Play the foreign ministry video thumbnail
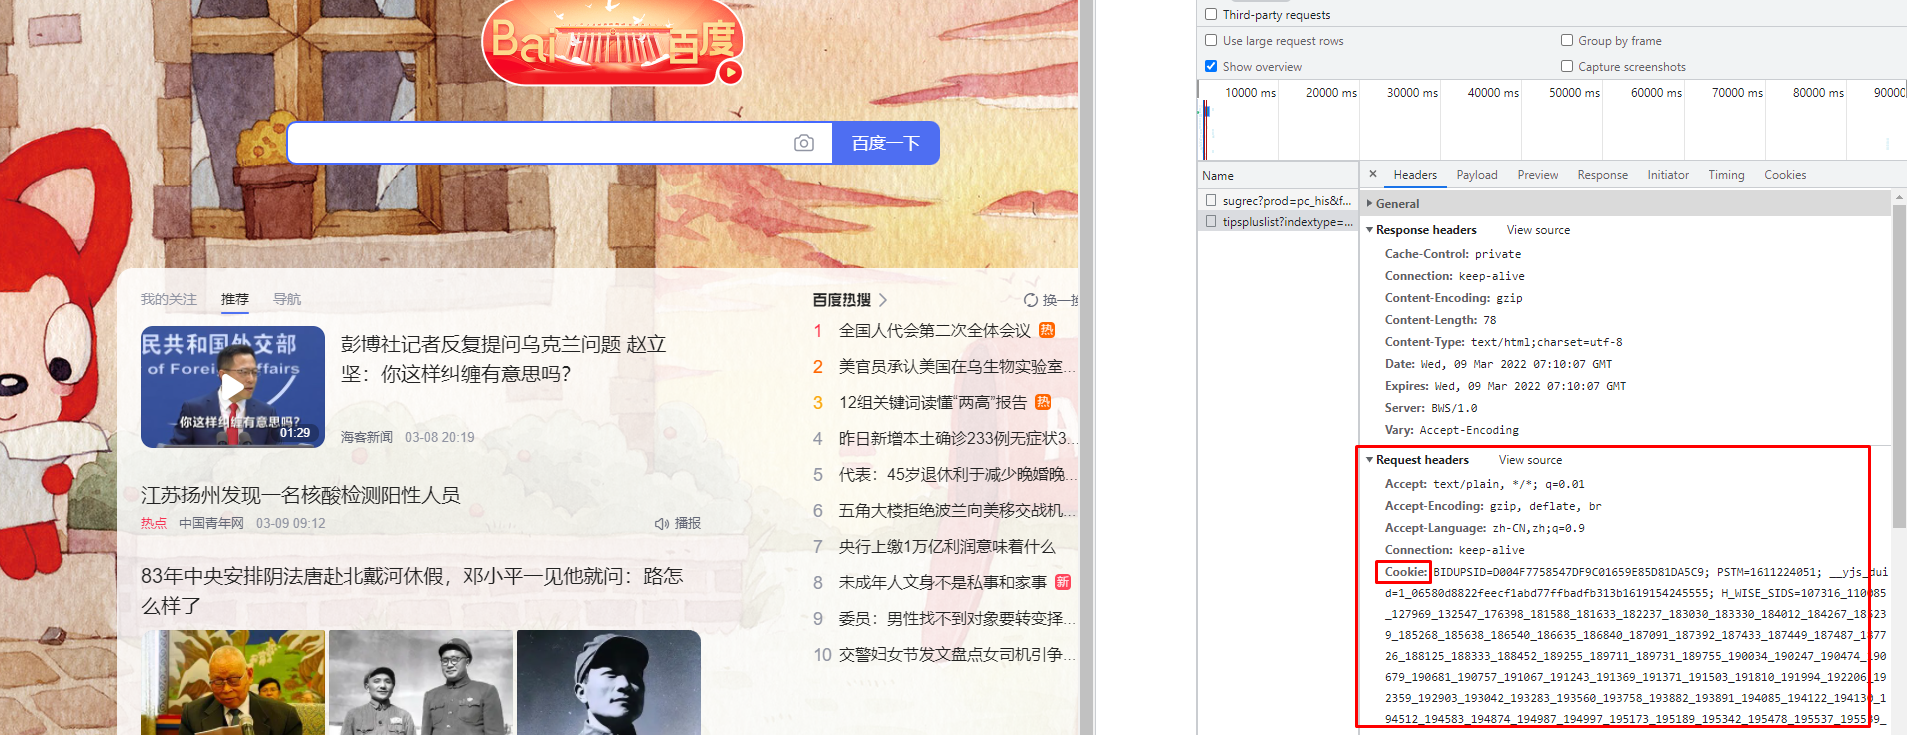The image size is (1907, 735). [x=233, y=387]
